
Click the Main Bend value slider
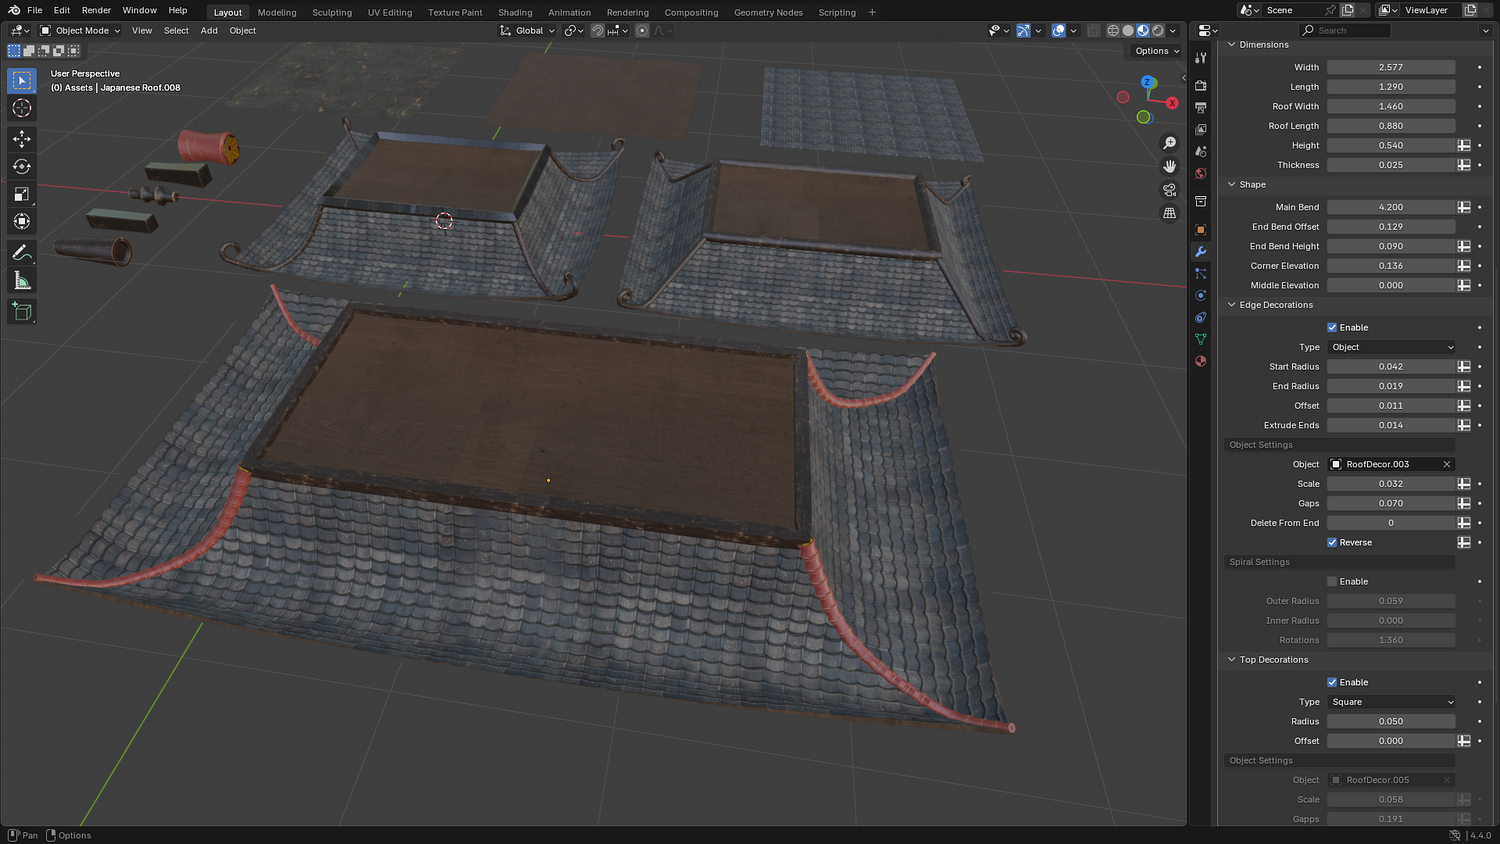(1391, 207)
